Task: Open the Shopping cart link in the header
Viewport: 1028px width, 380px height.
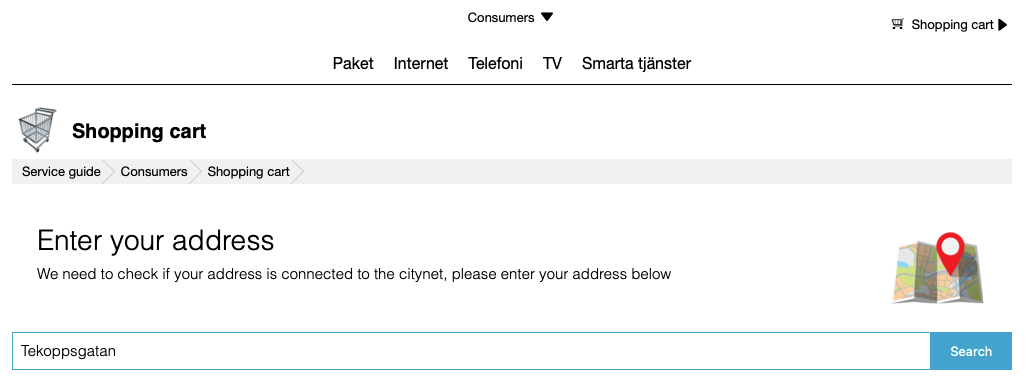Action: pyautogui.click(x=952, y=25)
